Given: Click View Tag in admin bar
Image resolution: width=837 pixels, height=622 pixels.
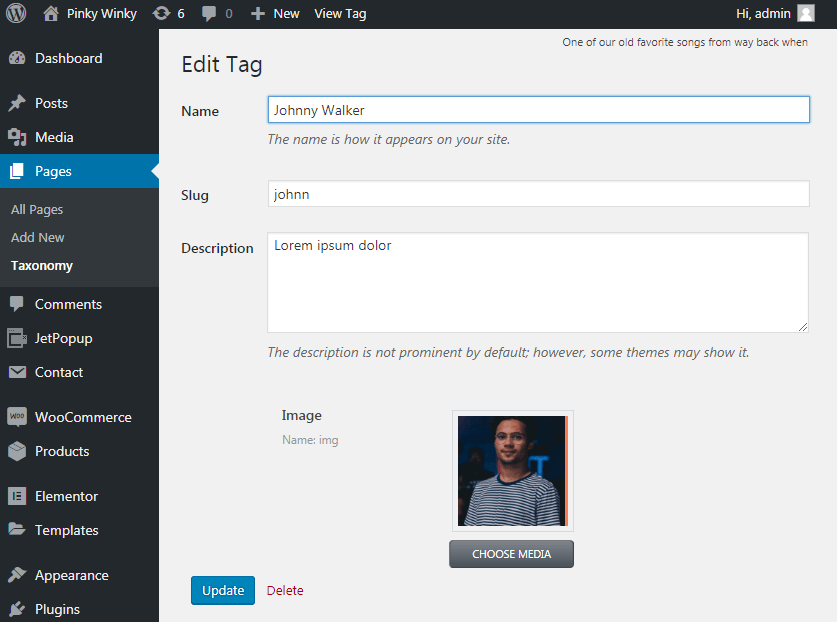Looking at the screenshot, I should pos(340,14).
